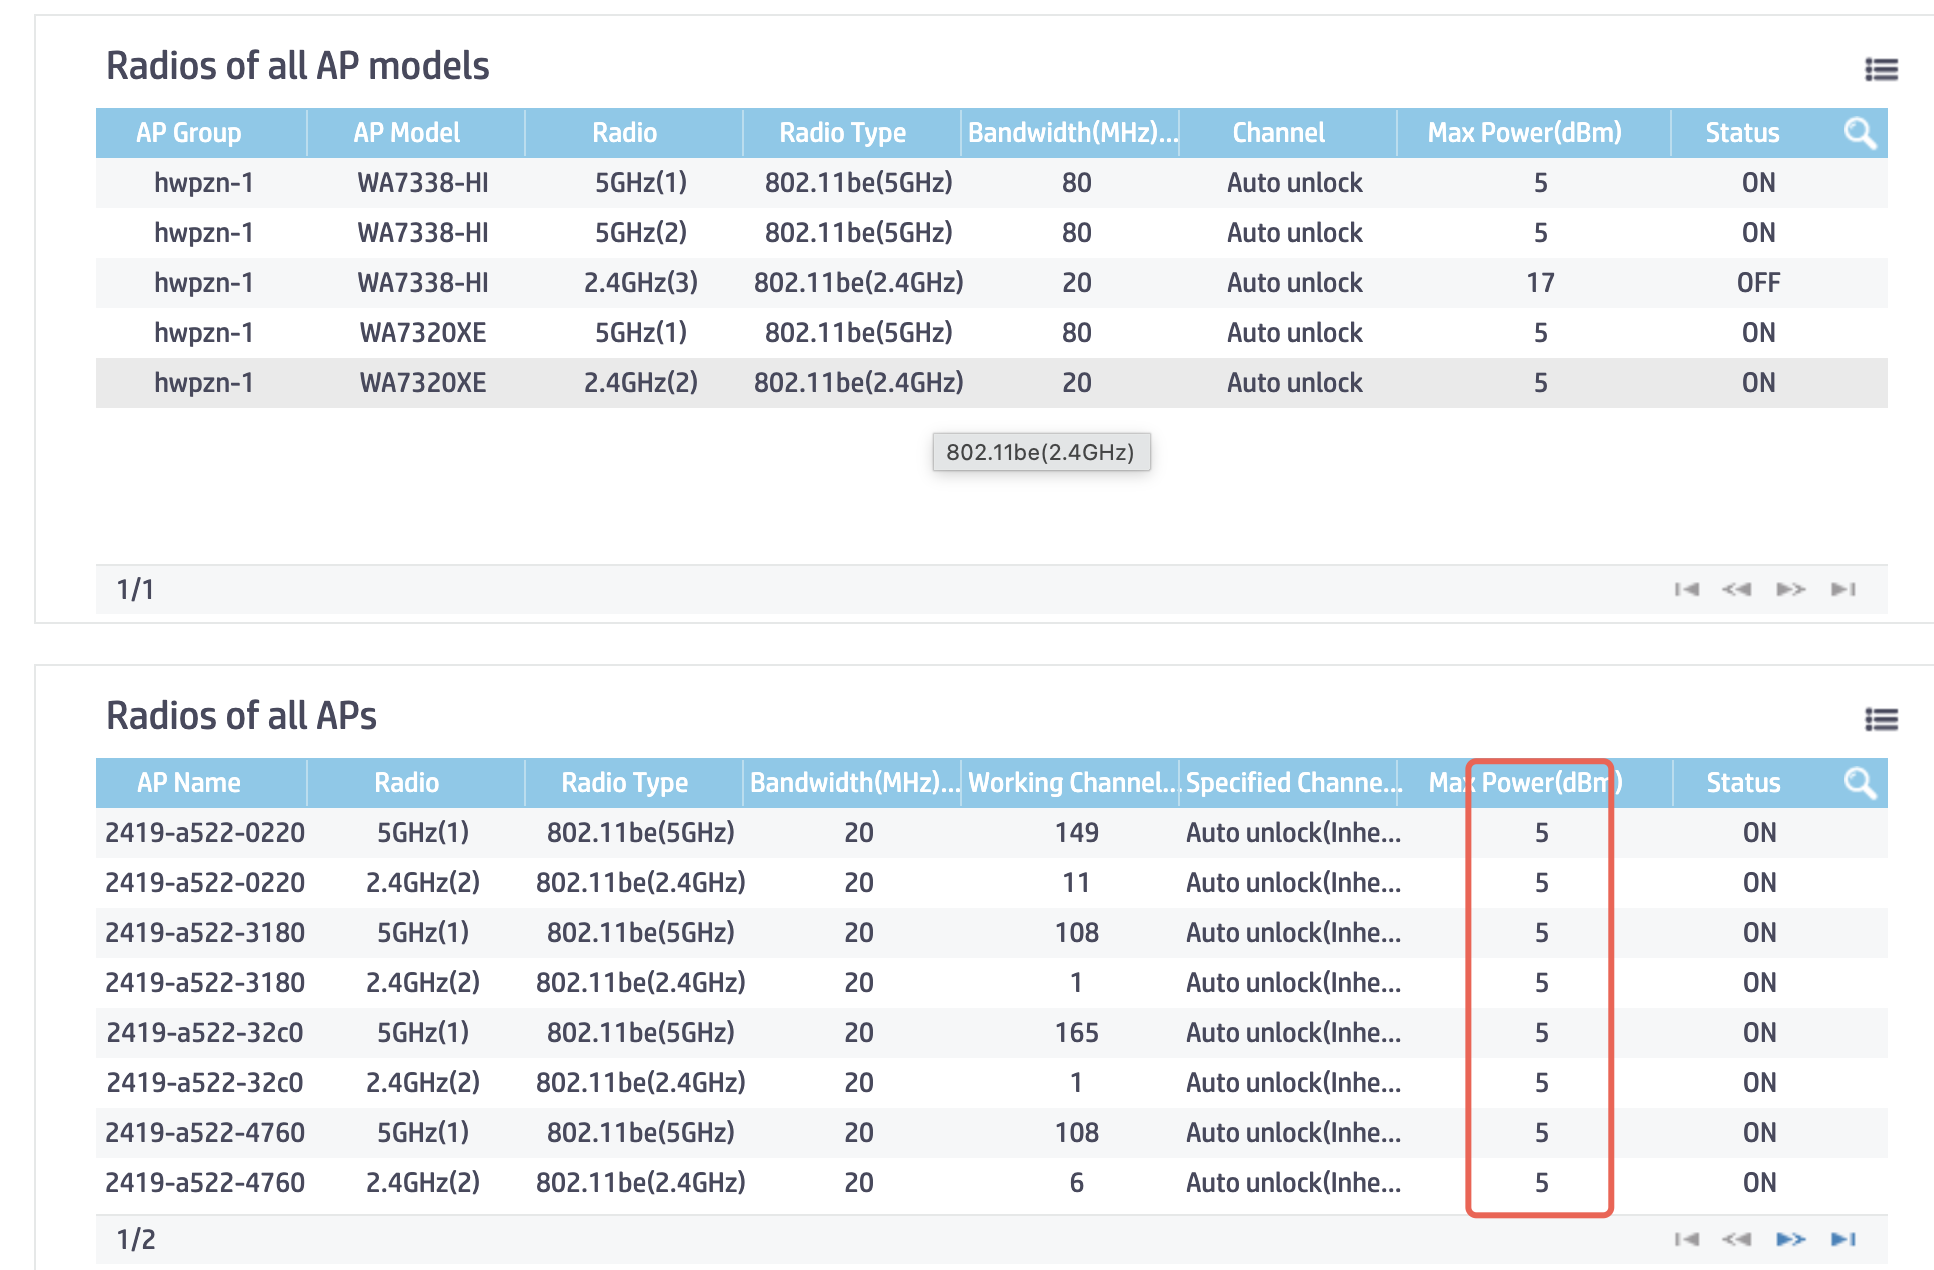Click Radio Type header in all APs table
The height and width of the screenshot is (1270, 1934).
[x=625, y=783]
